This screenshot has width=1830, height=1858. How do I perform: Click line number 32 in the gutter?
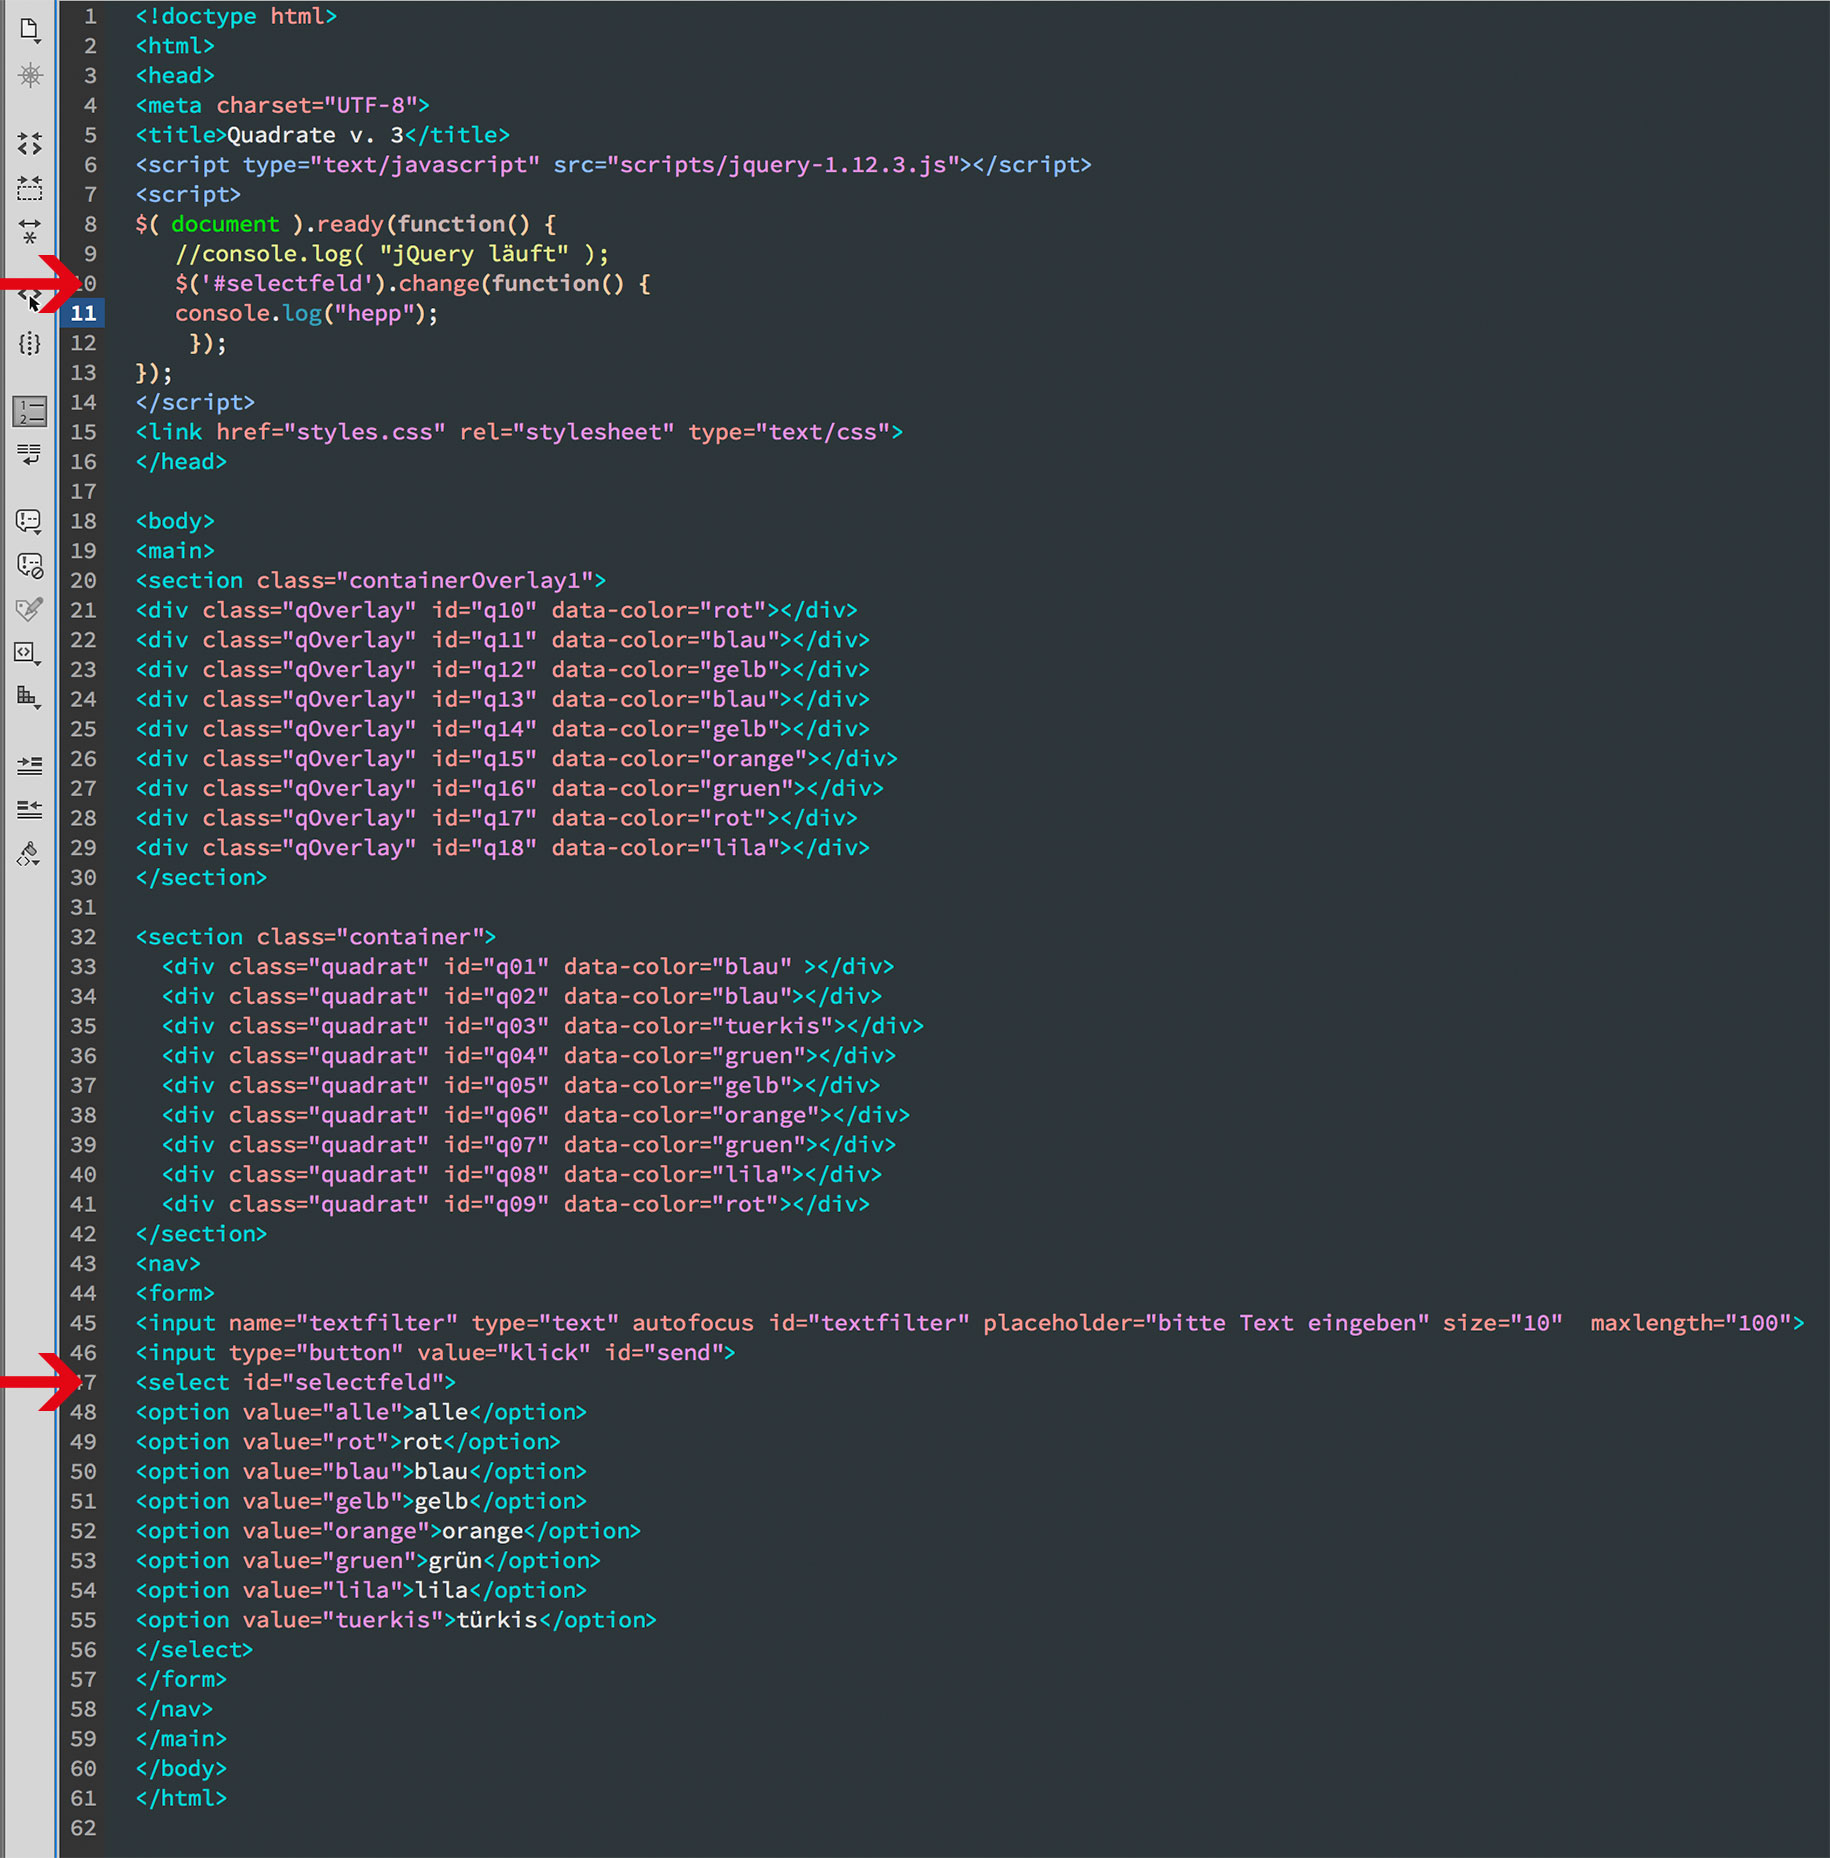click(x=84, y=937)
